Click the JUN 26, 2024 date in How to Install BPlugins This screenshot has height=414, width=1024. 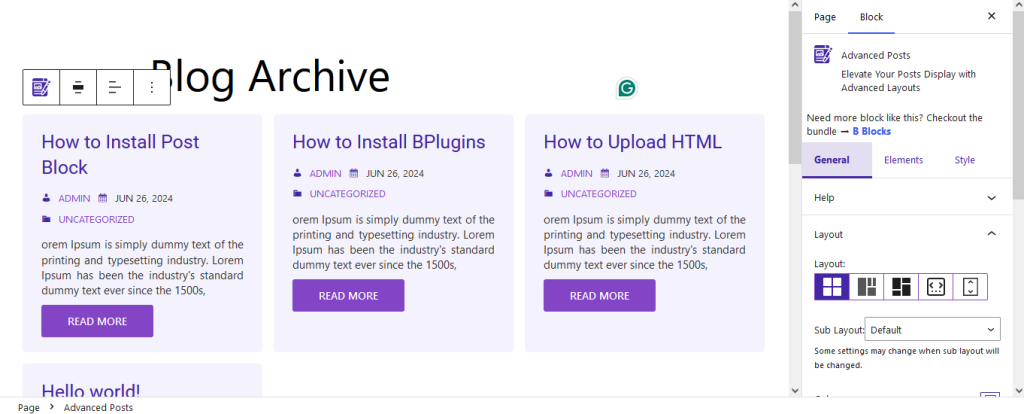[395, 174]
